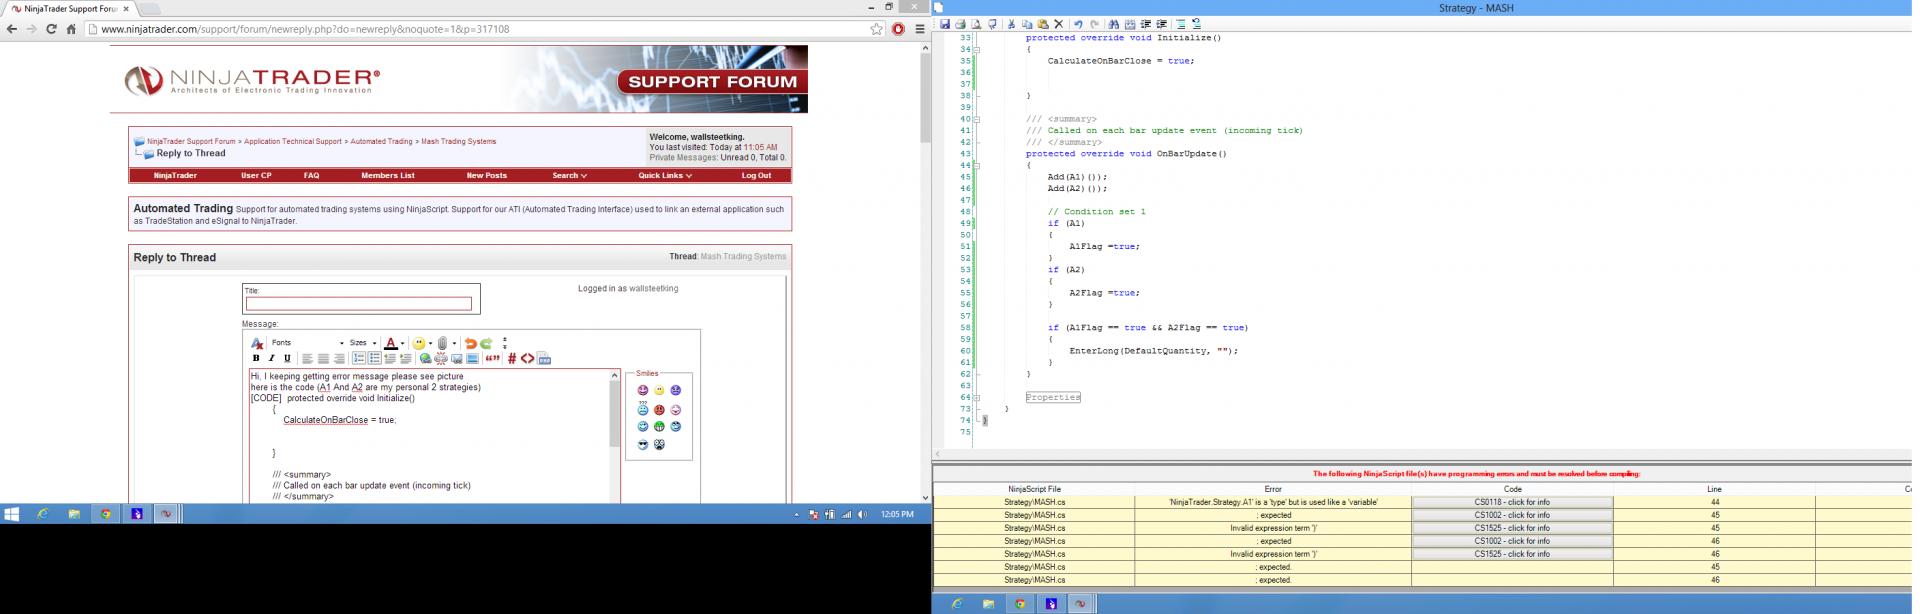Image resolution: width=1920 pixels, height=614 pixels.
Task: Paste clipboard into NinjaScript editor
Action: point(1043,24)
